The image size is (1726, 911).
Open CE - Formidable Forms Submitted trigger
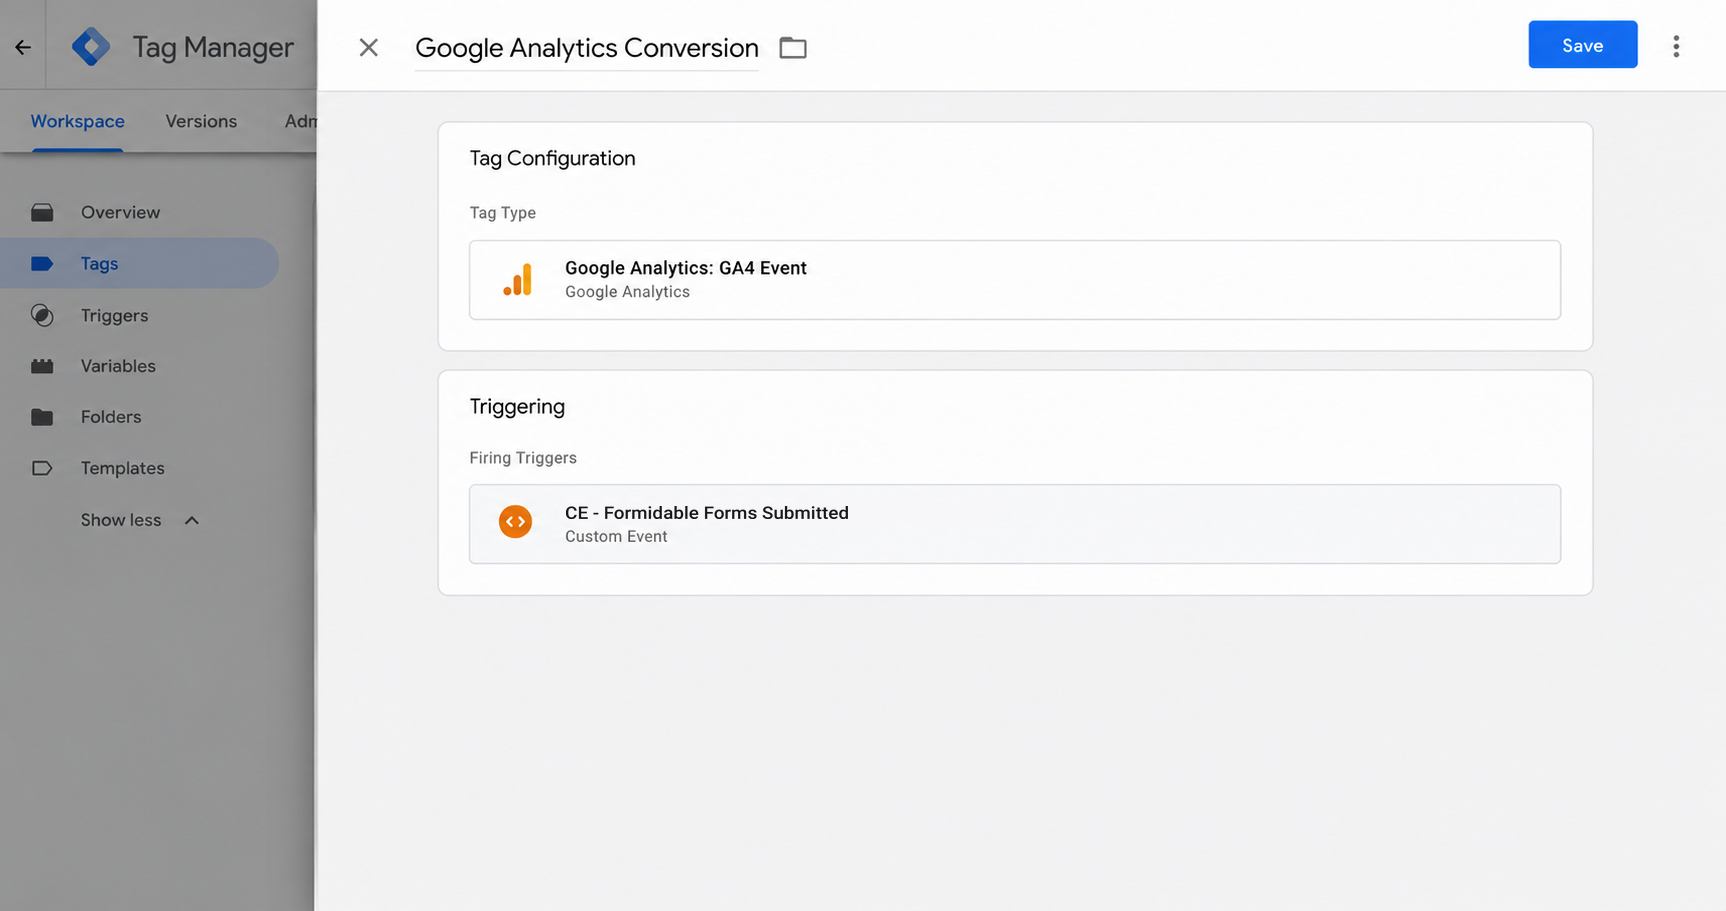click(x=1014, y=524)
